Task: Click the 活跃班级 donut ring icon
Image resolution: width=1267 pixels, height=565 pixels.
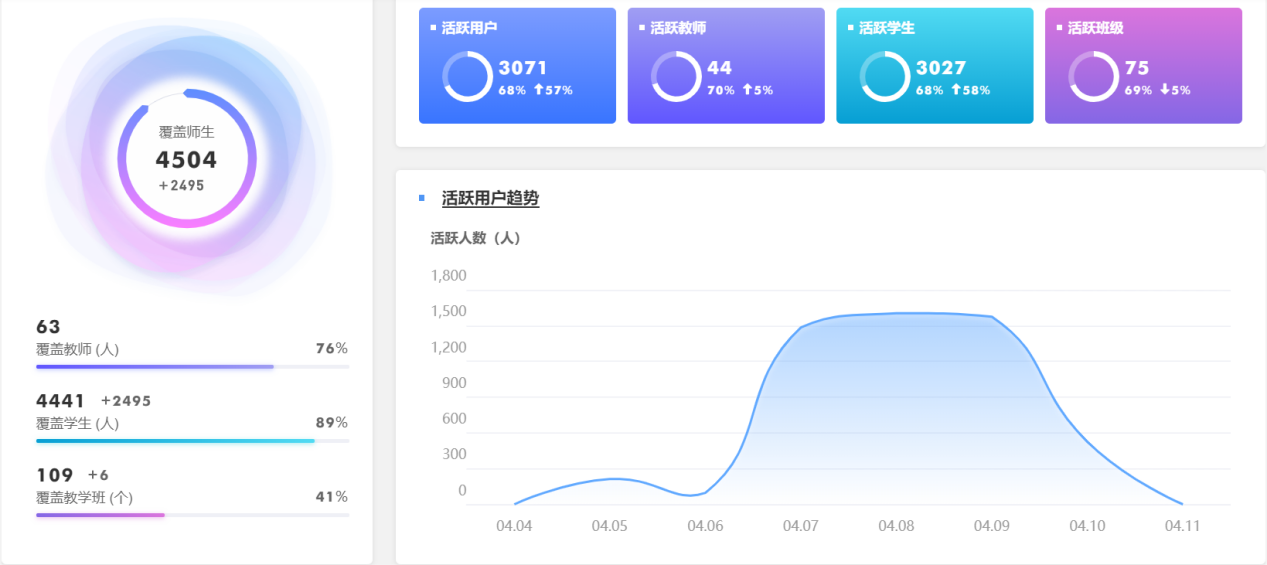Action: 1093,77
